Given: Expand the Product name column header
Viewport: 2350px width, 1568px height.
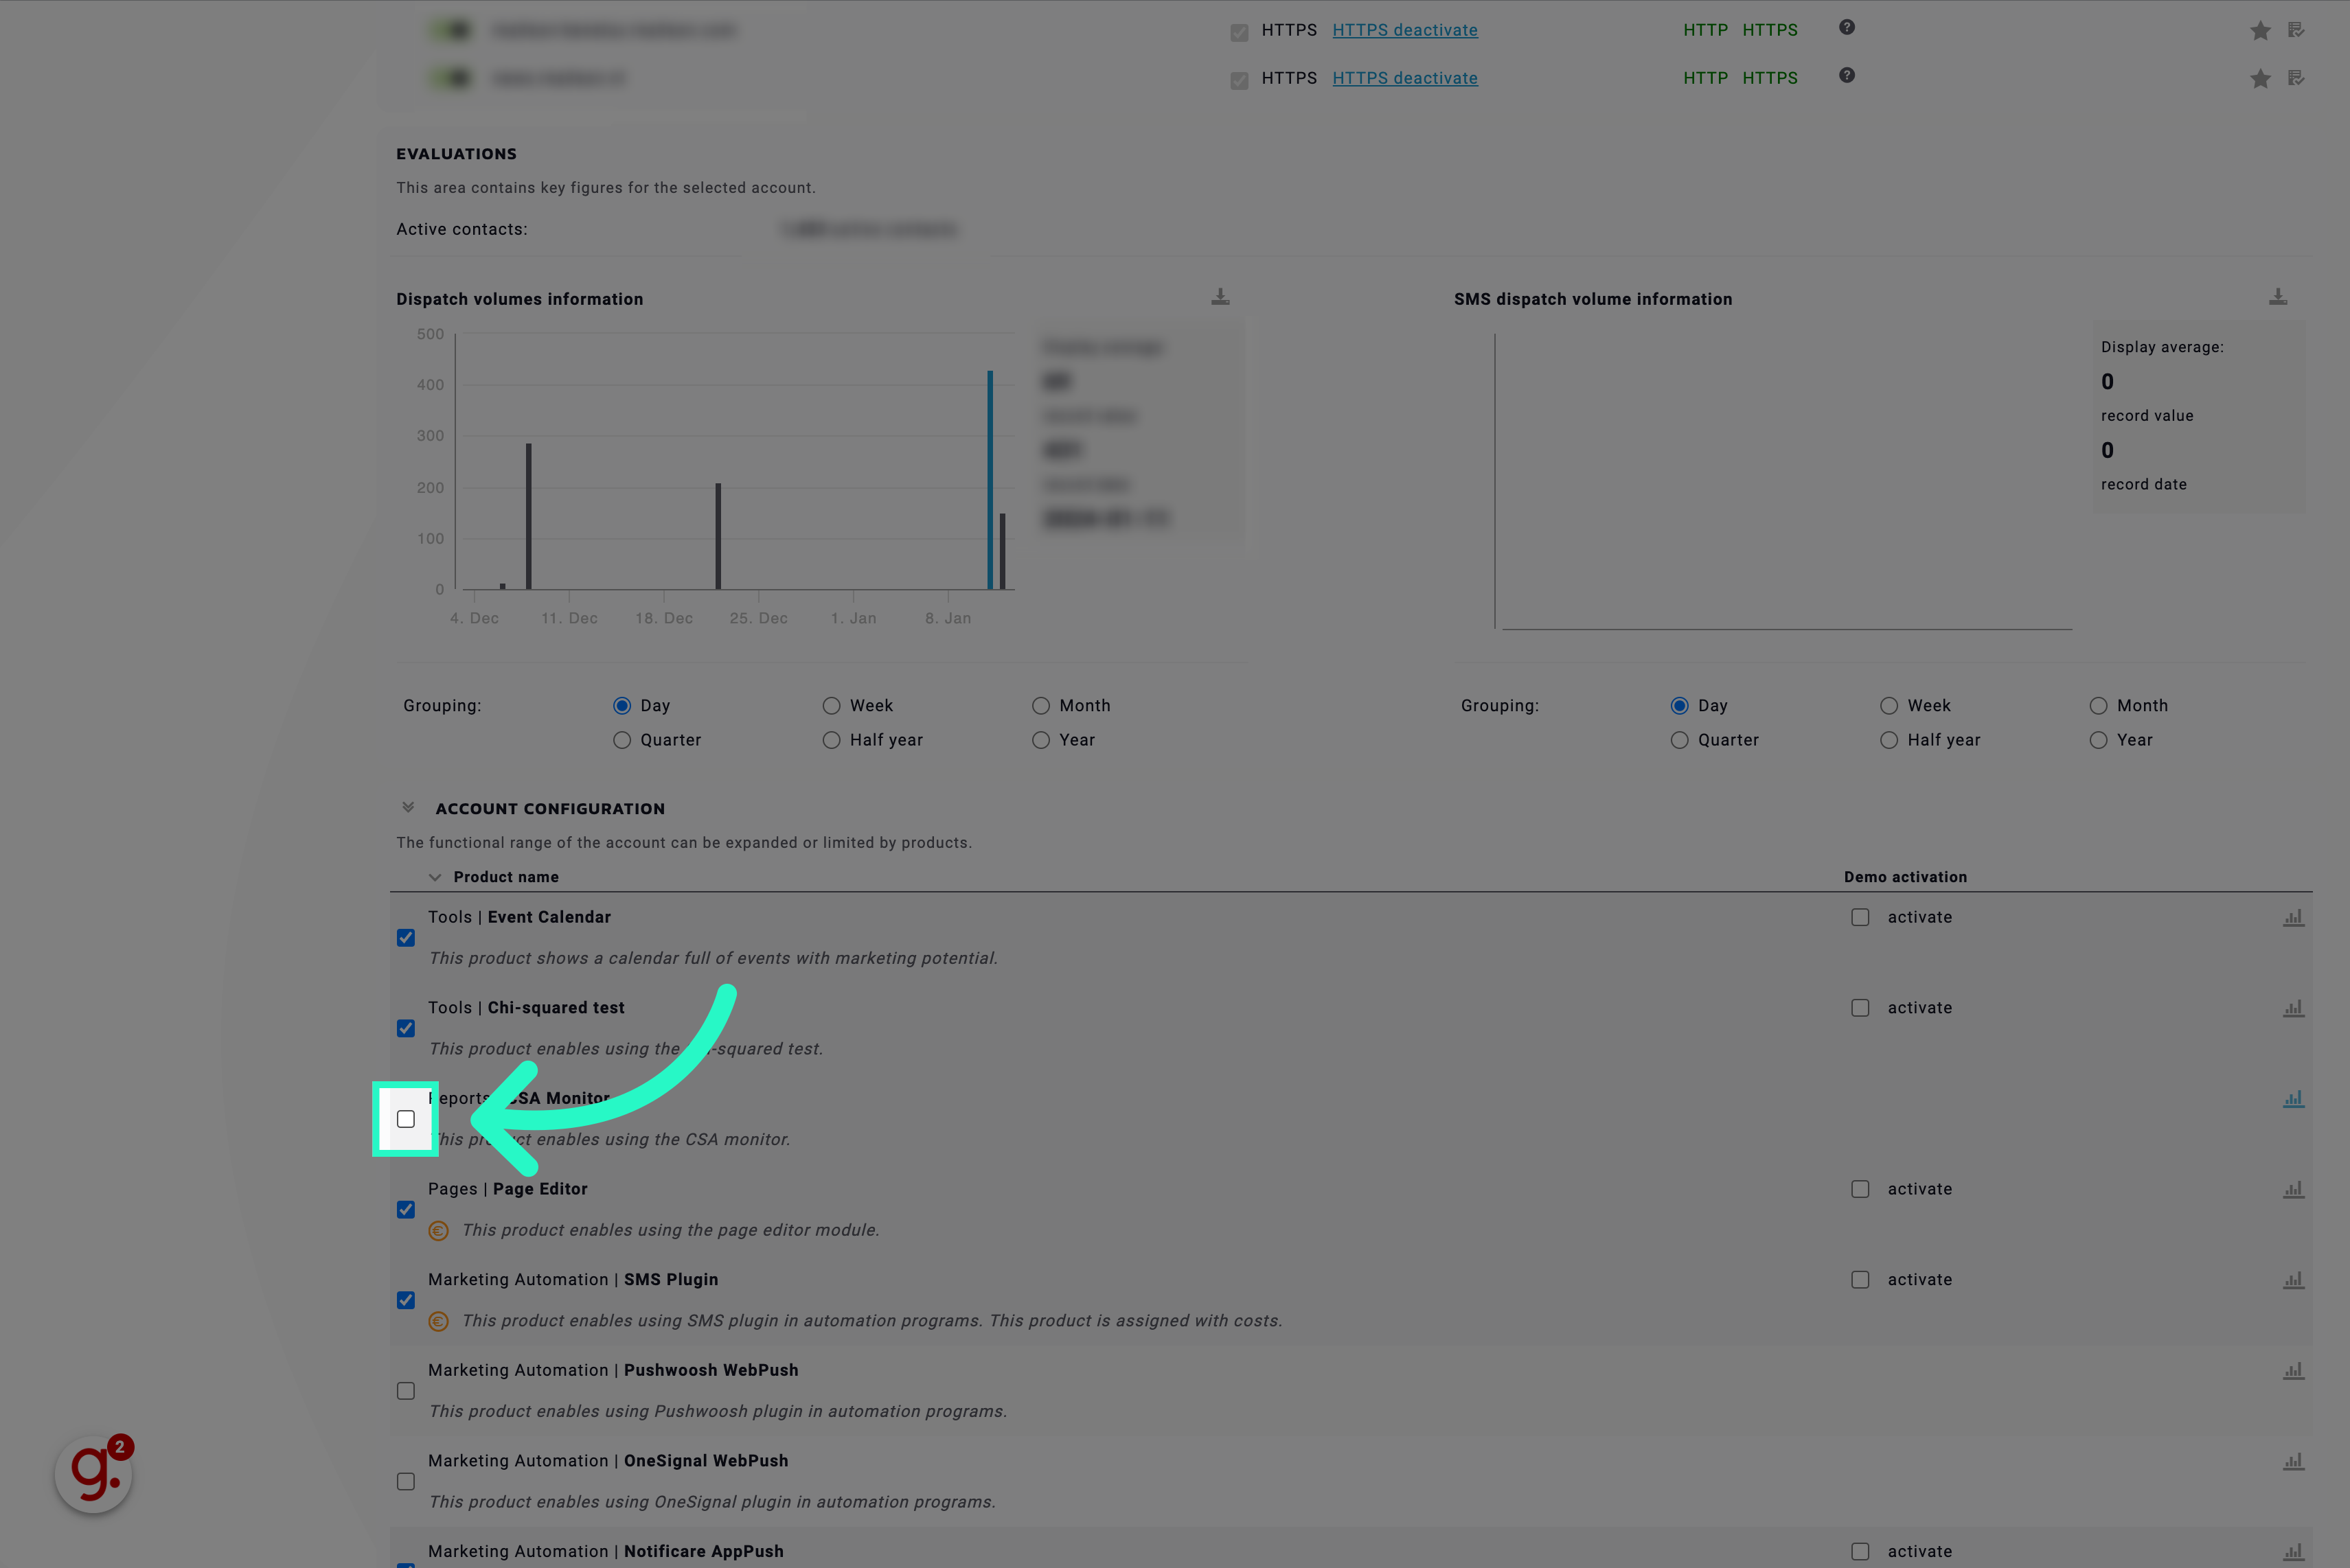Looking at the screenshot, I should click(x=434, y=877).
